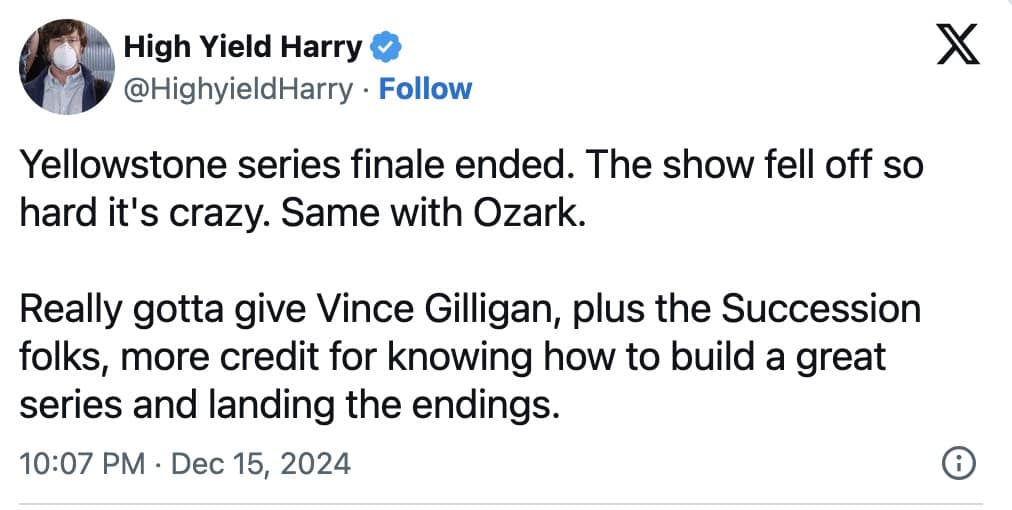
Task: Open the @HighyieldHarry handle link
Action: point(237,89)
